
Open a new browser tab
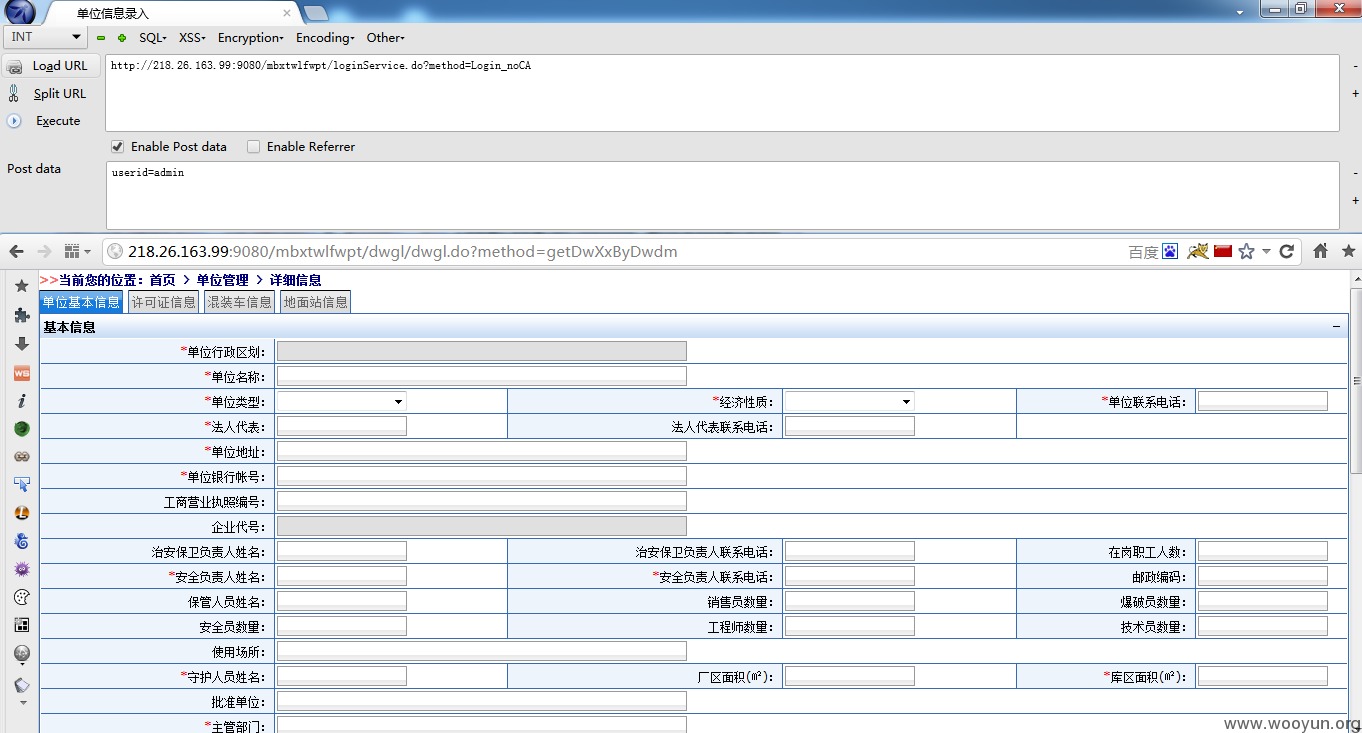pyautogui.click(x=315, y=13)
